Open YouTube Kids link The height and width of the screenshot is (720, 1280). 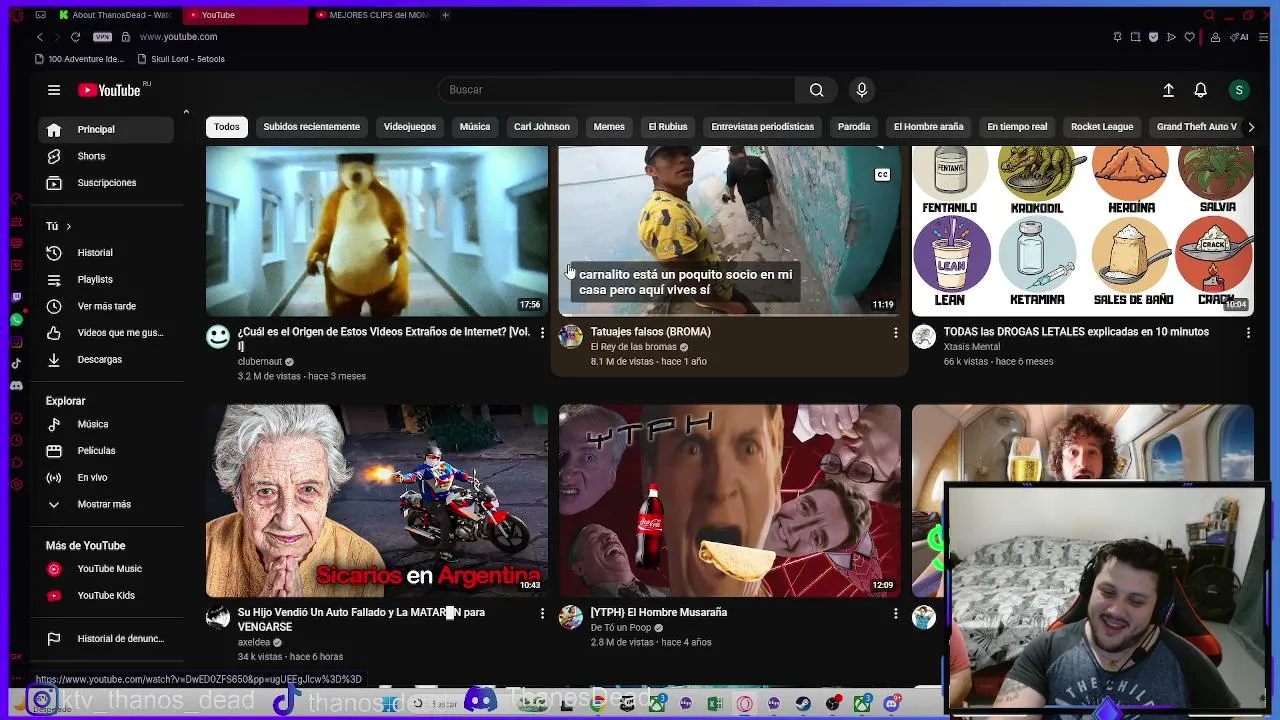[106, 596]
